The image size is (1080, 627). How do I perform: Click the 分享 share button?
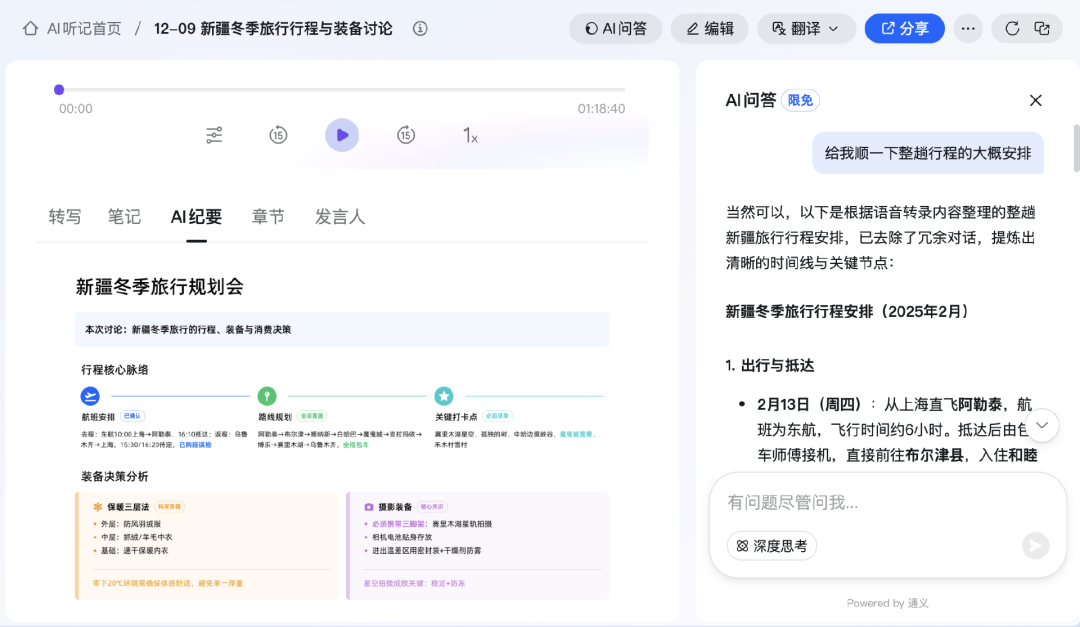904,28
